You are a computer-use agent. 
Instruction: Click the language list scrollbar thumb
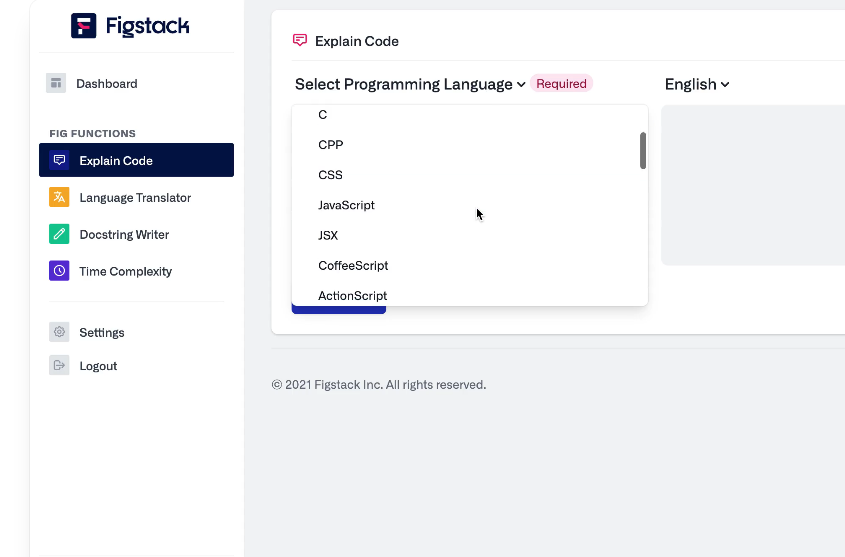point(643,150)
